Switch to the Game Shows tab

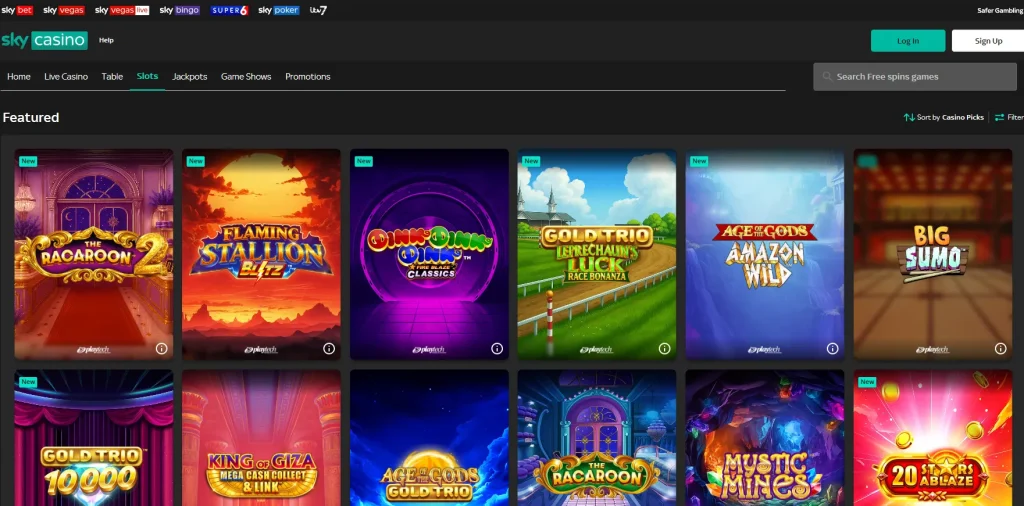tap(246, 76)
